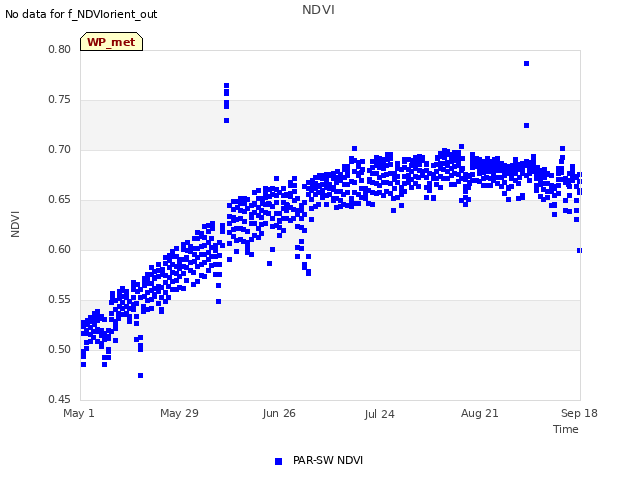Click the Time axis label
This screenshot has height=480, width=640.
566,429
